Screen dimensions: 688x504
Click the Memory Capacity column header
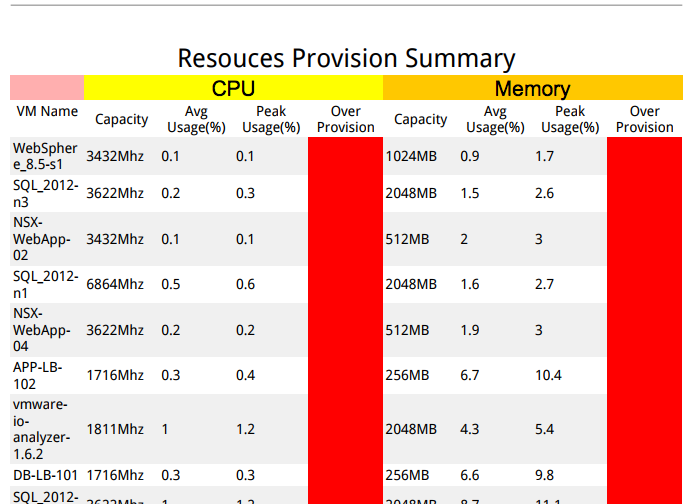click(420, 119)
